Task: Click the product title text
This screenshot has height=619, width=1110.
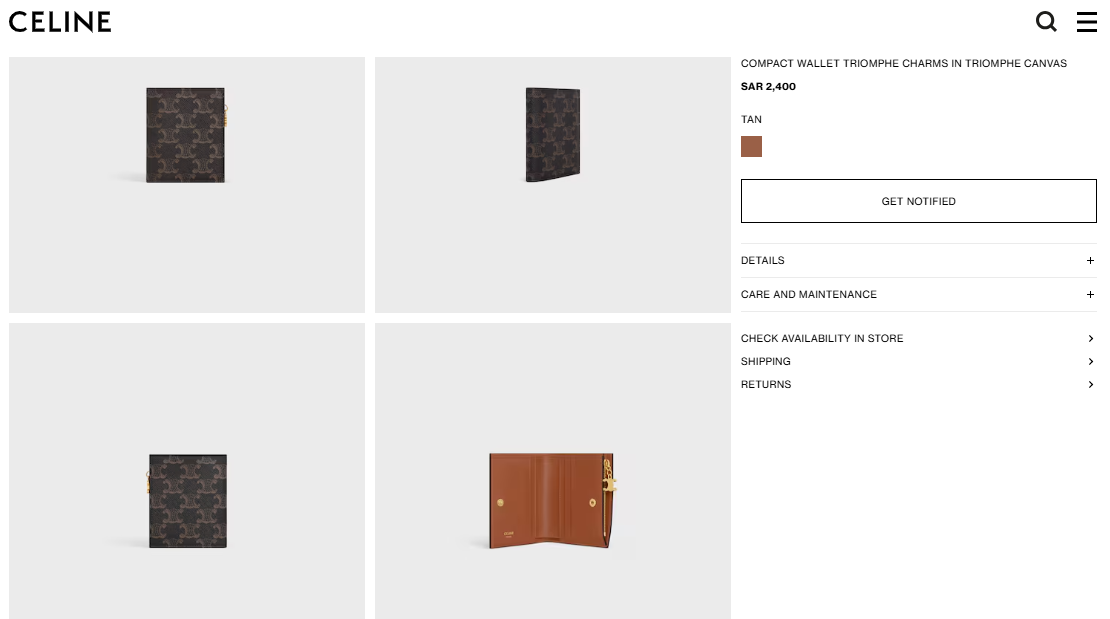Action: point(903,64)
